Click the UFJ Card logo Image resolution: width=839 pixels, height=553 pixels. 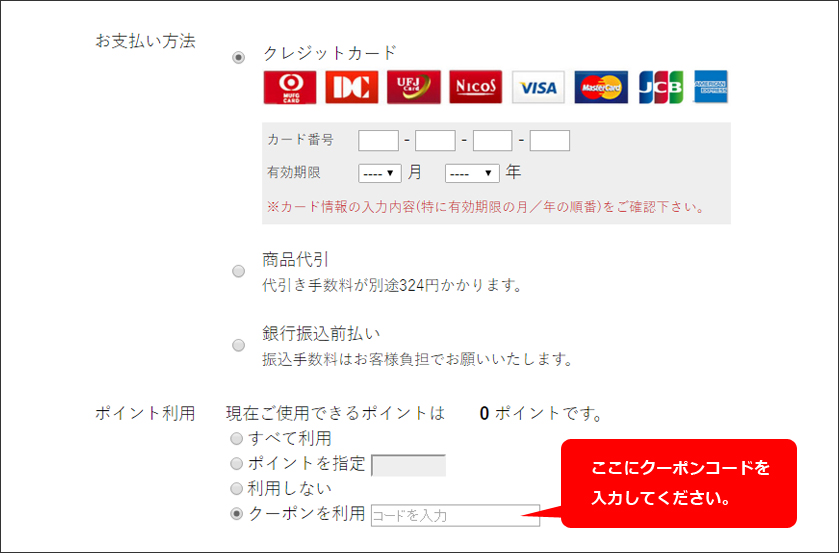click(x=414, y=87)
